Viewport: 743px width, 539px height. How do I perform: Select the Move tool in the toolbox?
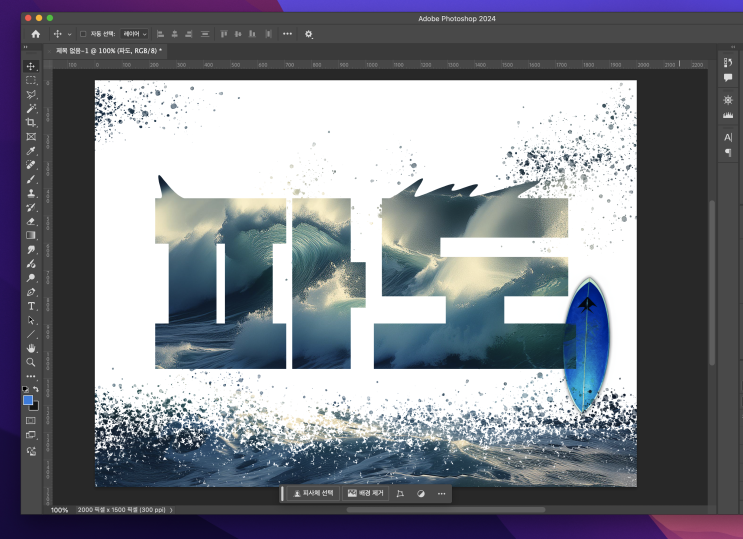click(x=31, y=66)
